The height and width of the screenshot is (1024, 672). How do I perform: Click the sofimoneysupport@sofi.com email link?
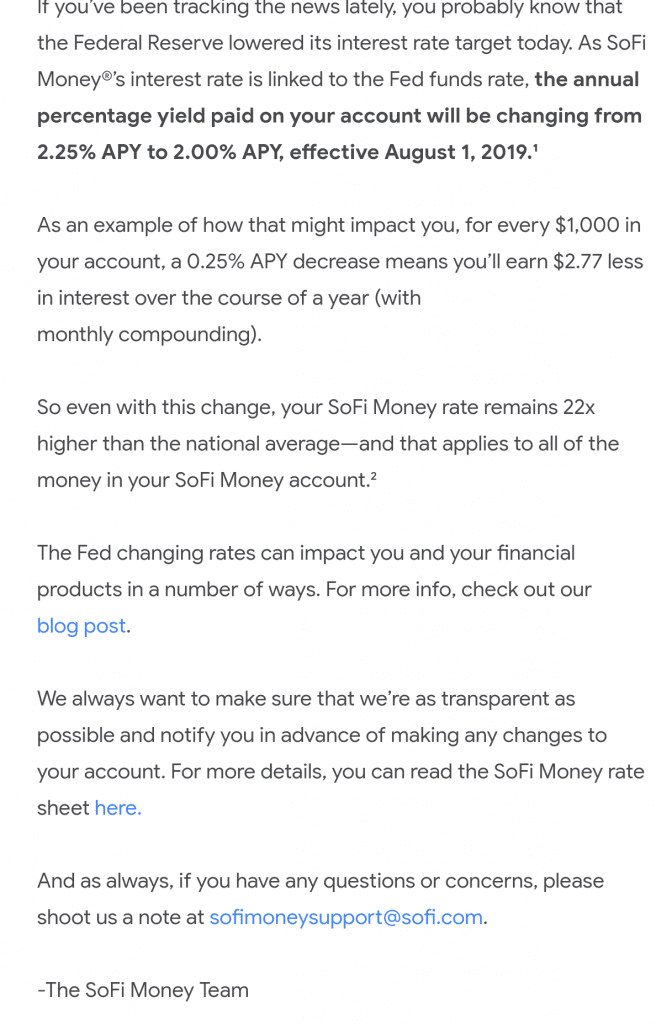coord(346,917)
